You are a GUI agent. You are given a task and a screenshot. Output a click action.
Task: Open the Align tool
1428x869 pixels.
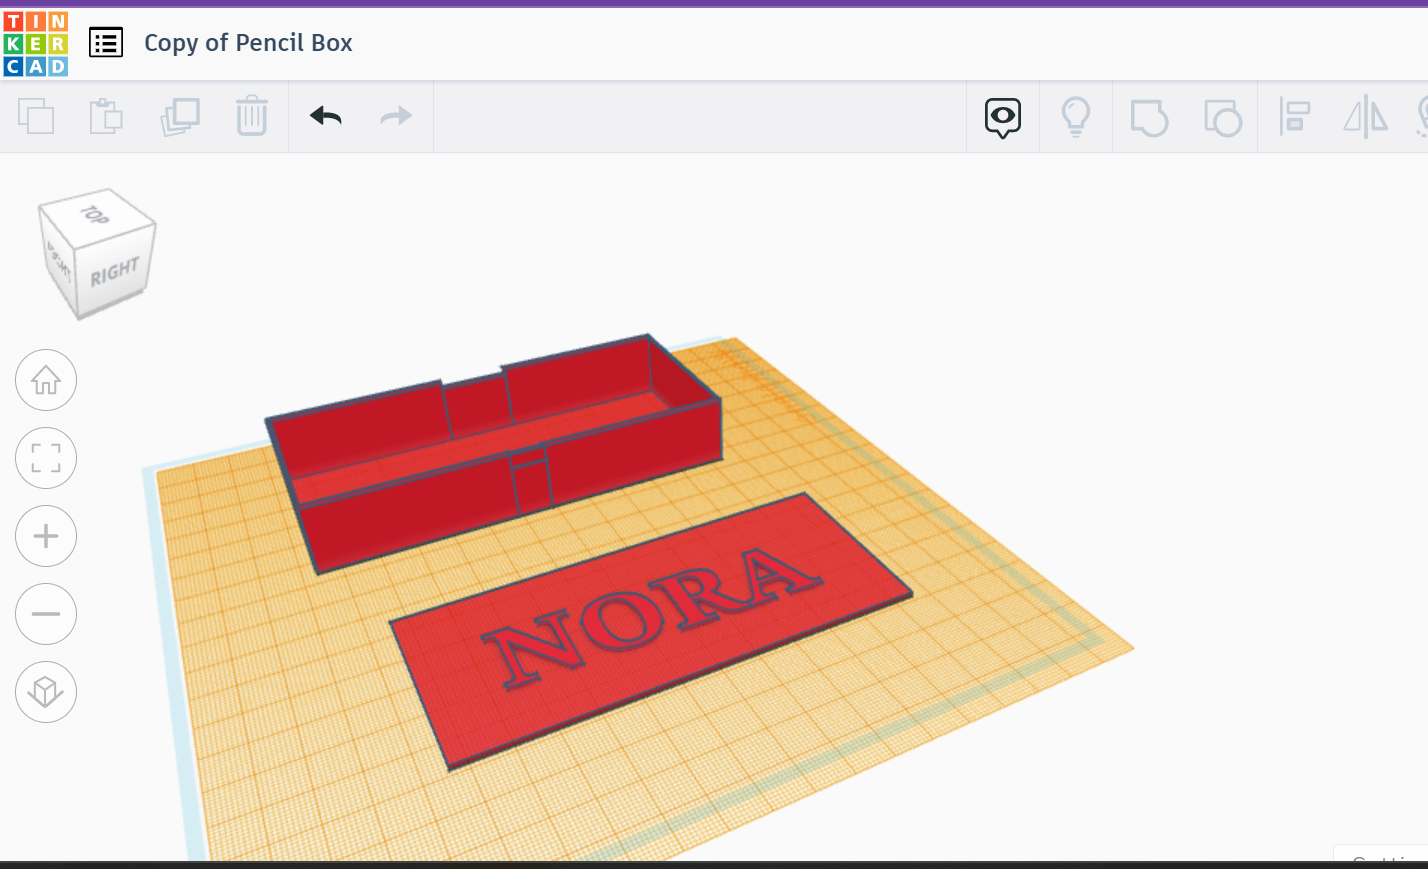(1295, 116)
